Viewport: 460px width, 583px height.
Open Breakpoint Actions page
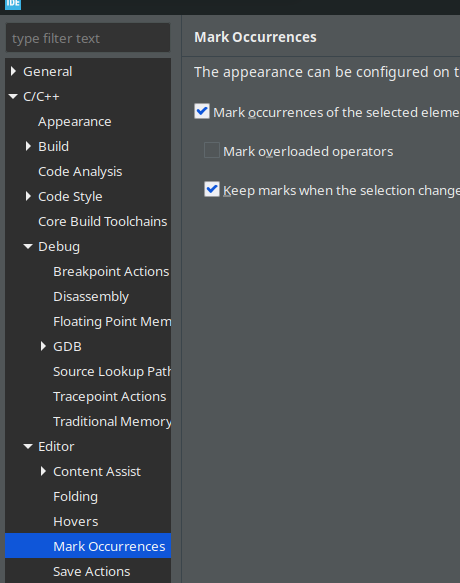[111, 272]
